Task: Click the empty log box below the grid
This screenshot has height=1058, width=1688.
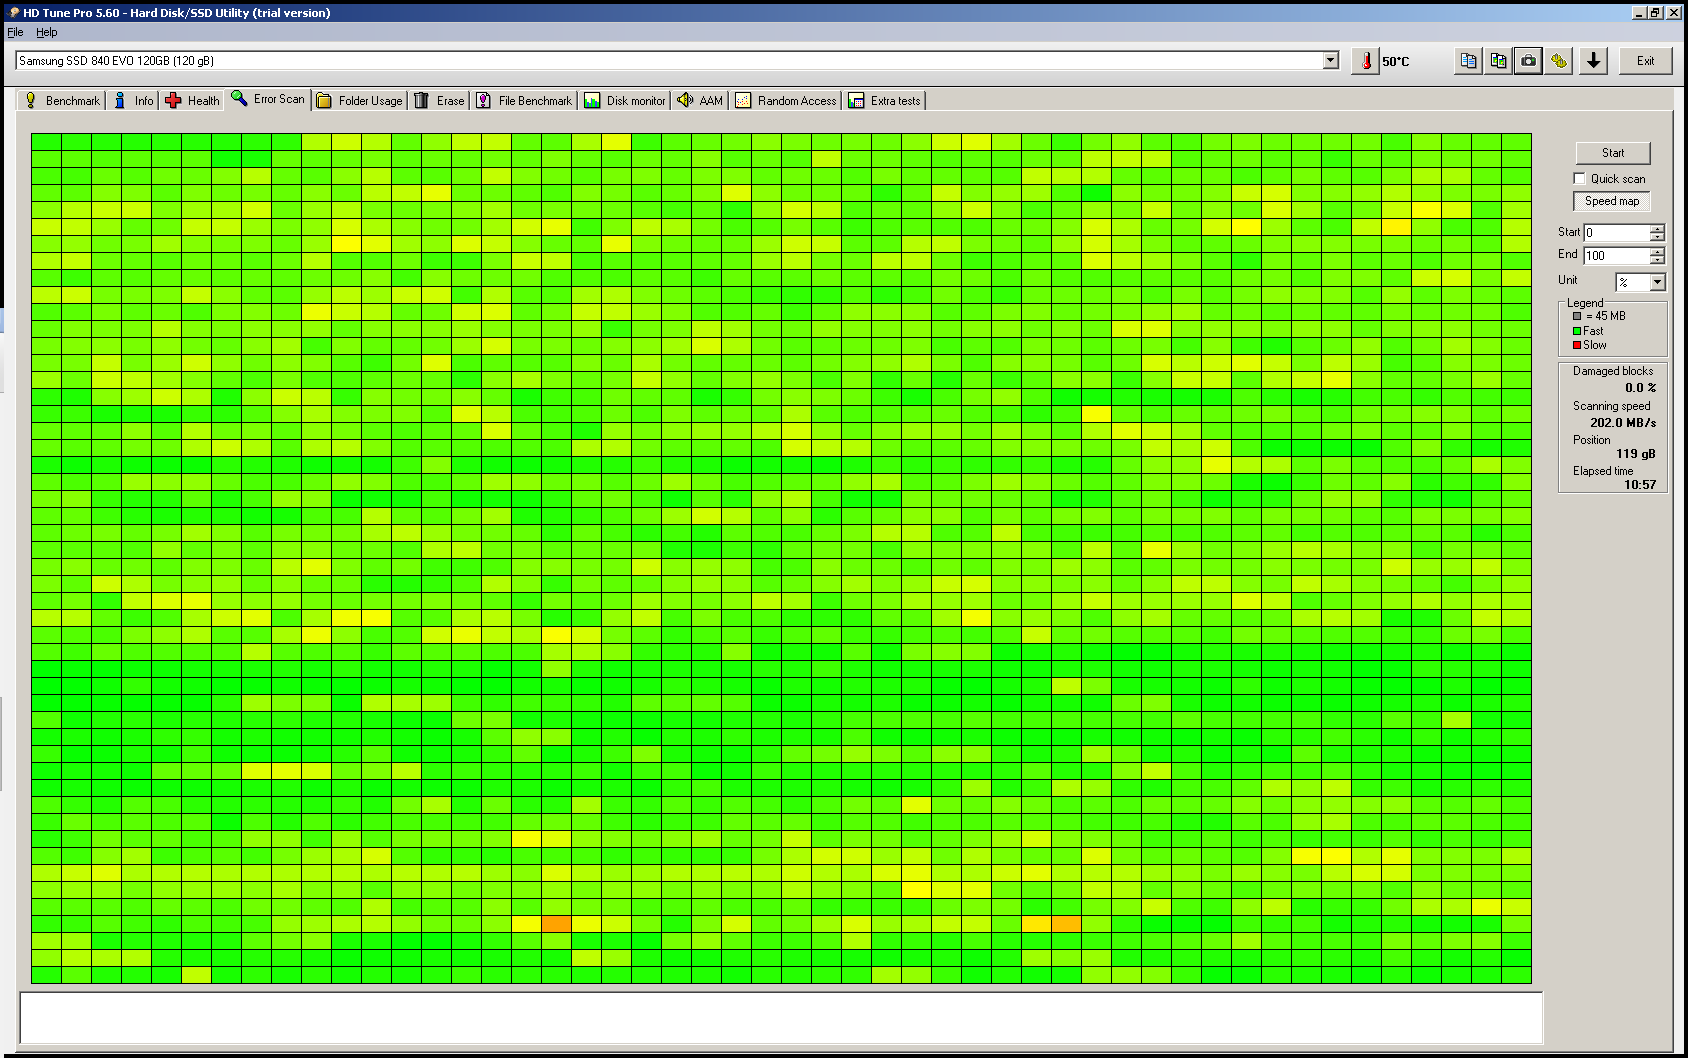Action: 781,1018
